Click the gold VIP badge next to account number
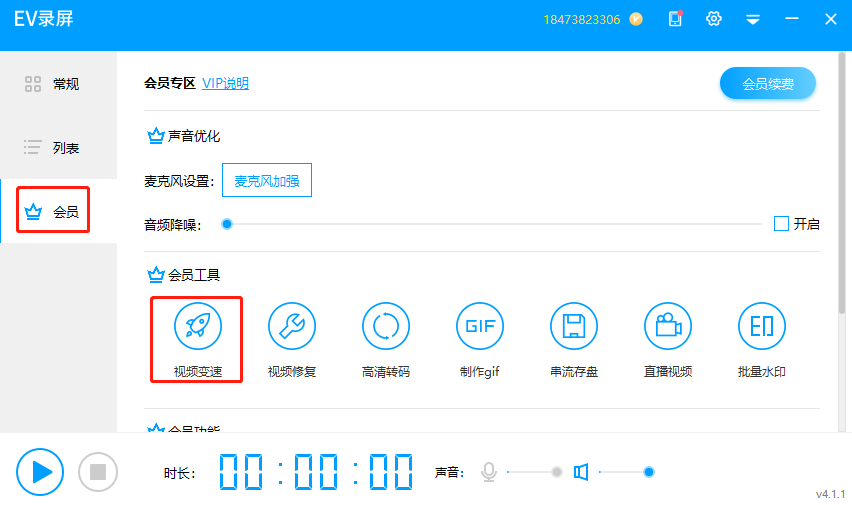852x505 pixels. point(636,20)
